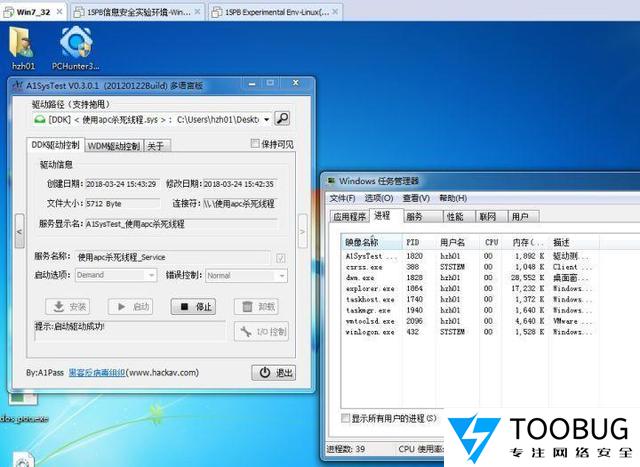Enable 显示所有用户的进程 checkbox
Screen dimensions: 640x467
[345, 418]
